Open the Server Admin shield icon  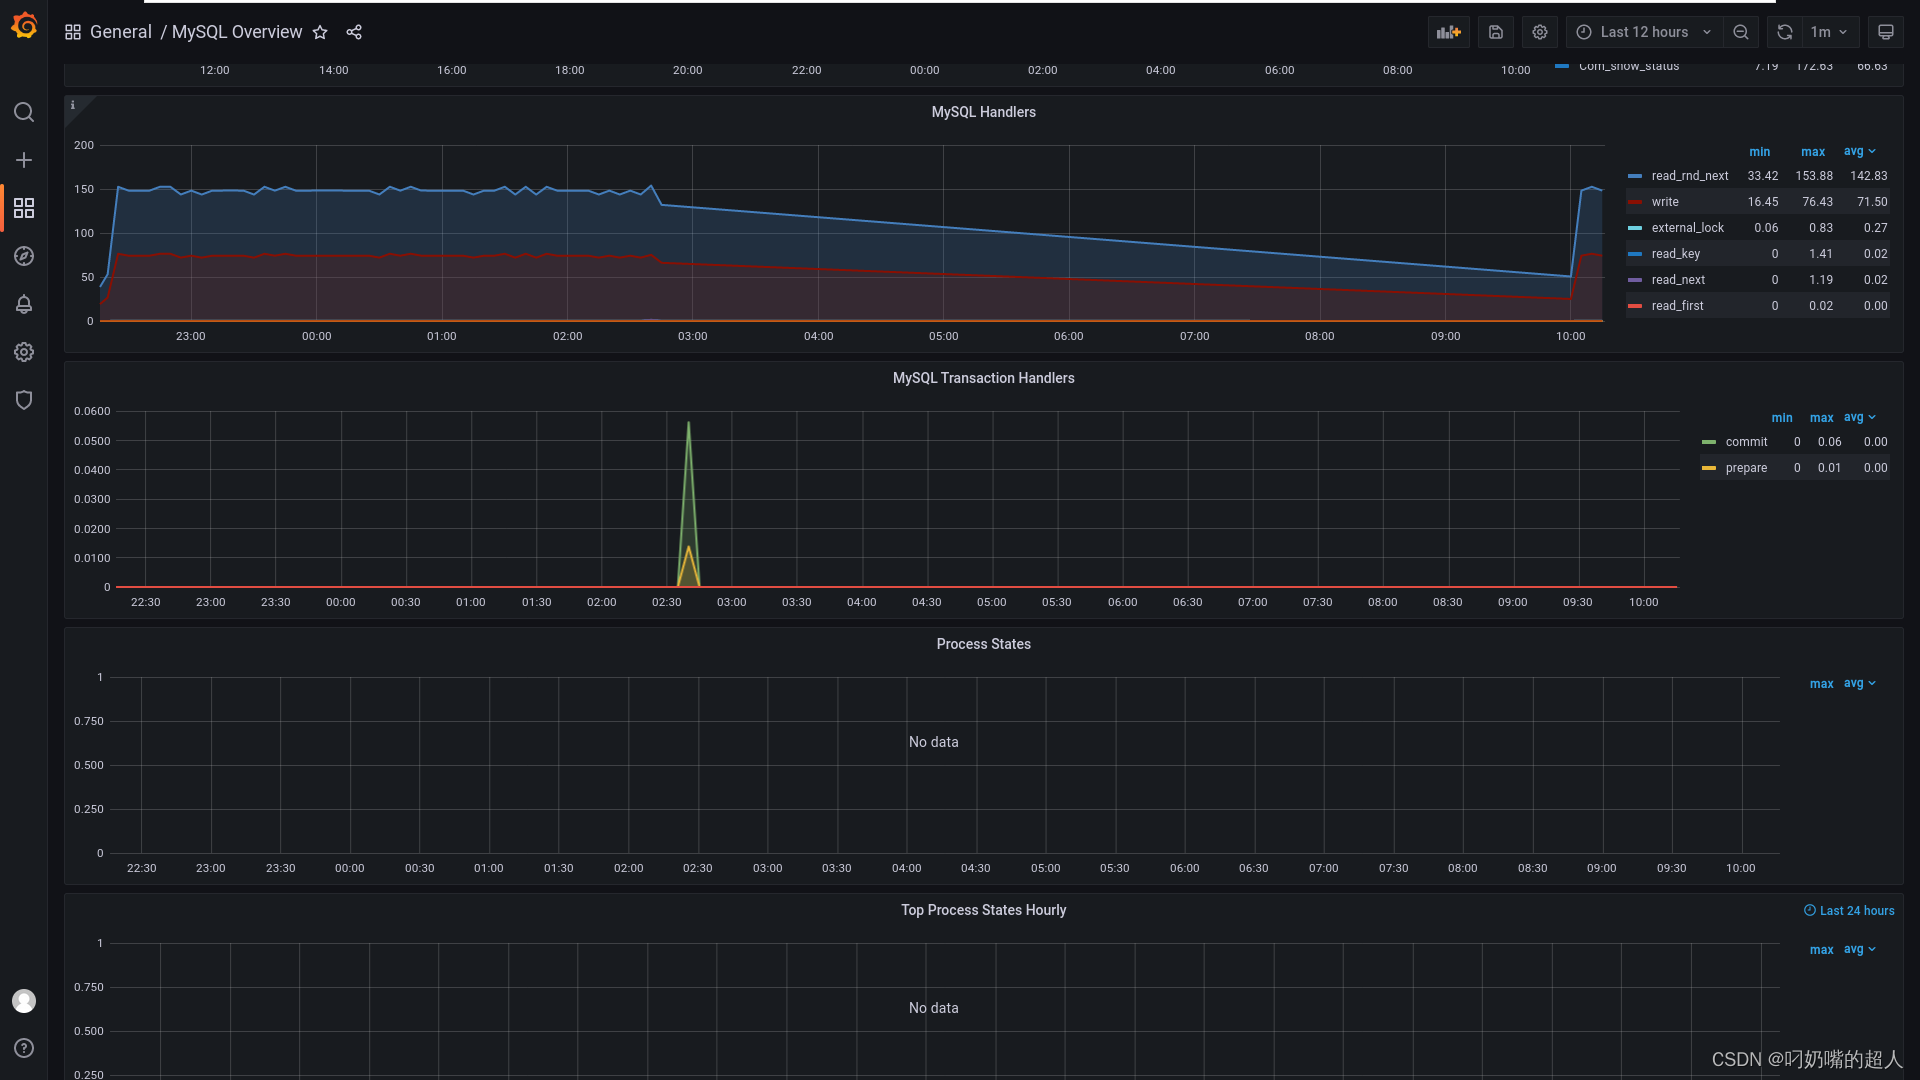click(x=24, y=400)
